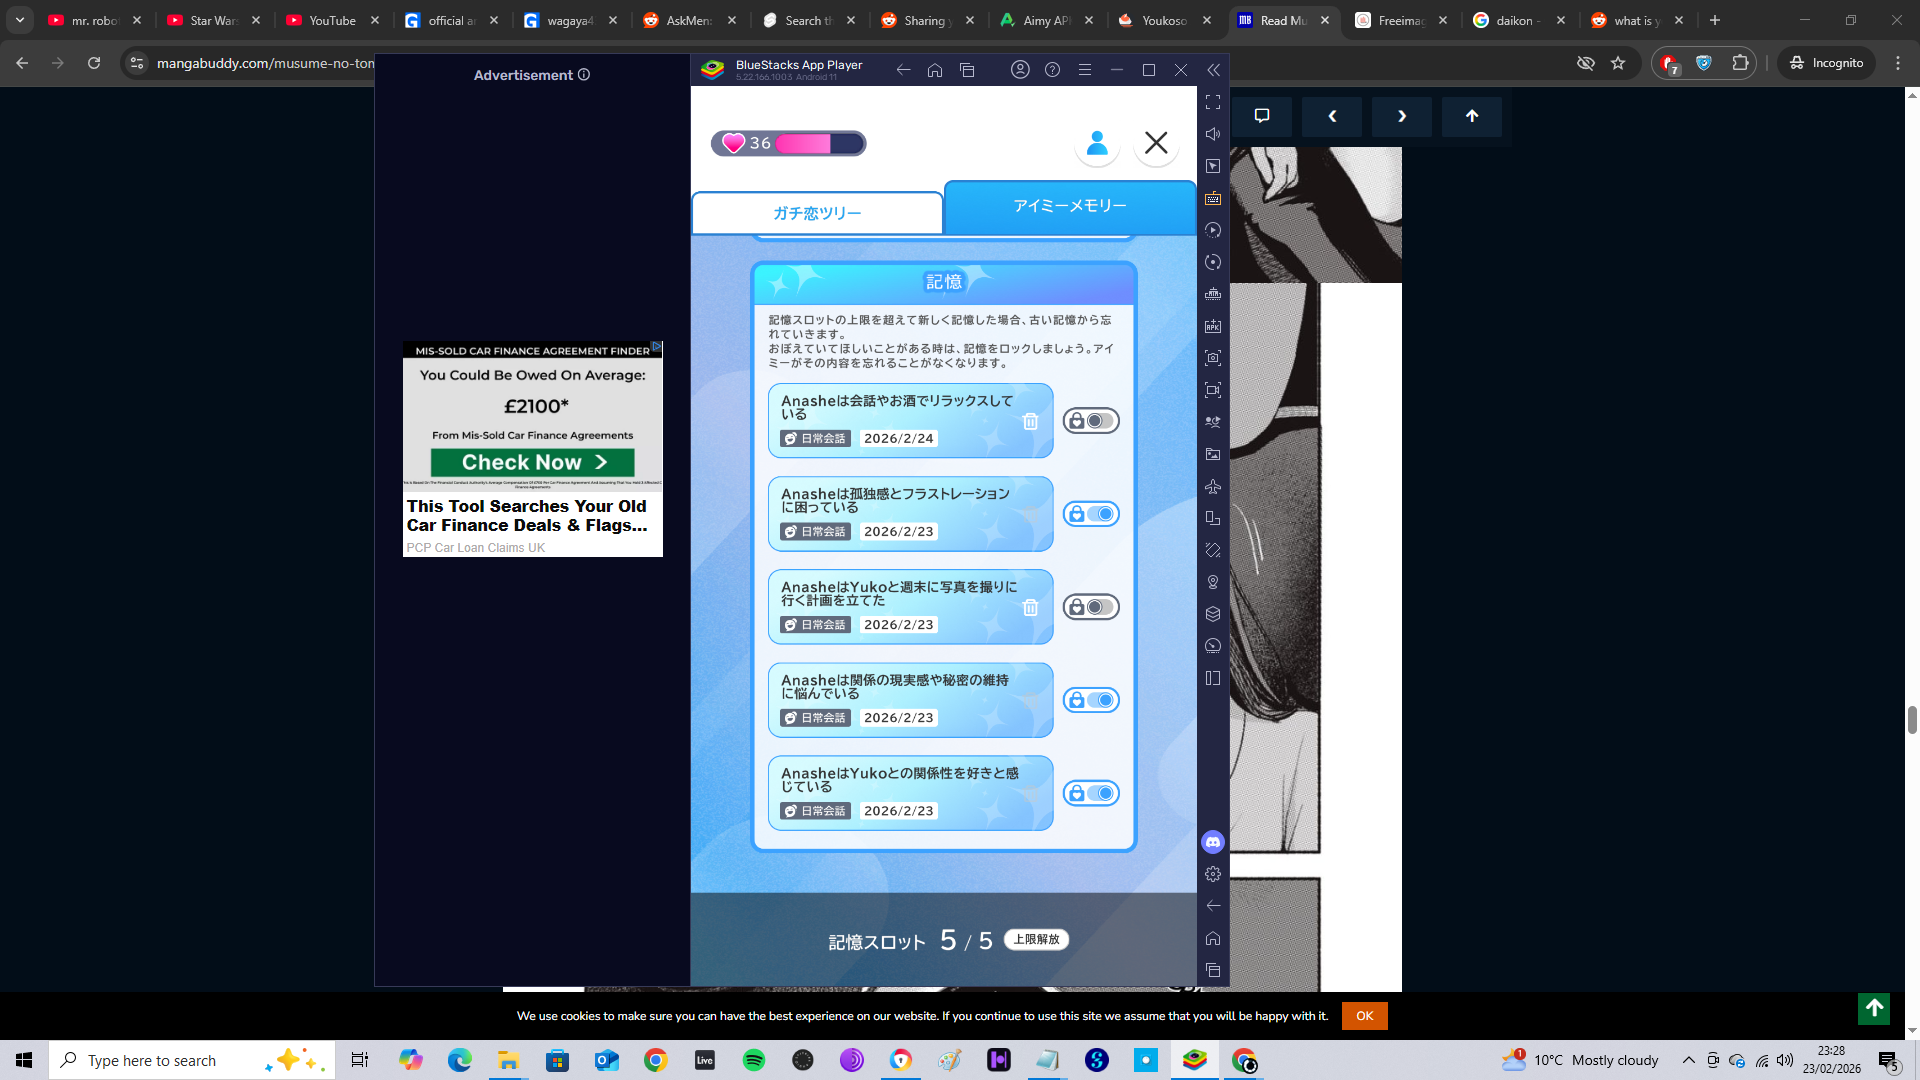1920x1080 pixels.
Task: Open the BlueStacks help question mark icon
Action: pos(1052,70)
